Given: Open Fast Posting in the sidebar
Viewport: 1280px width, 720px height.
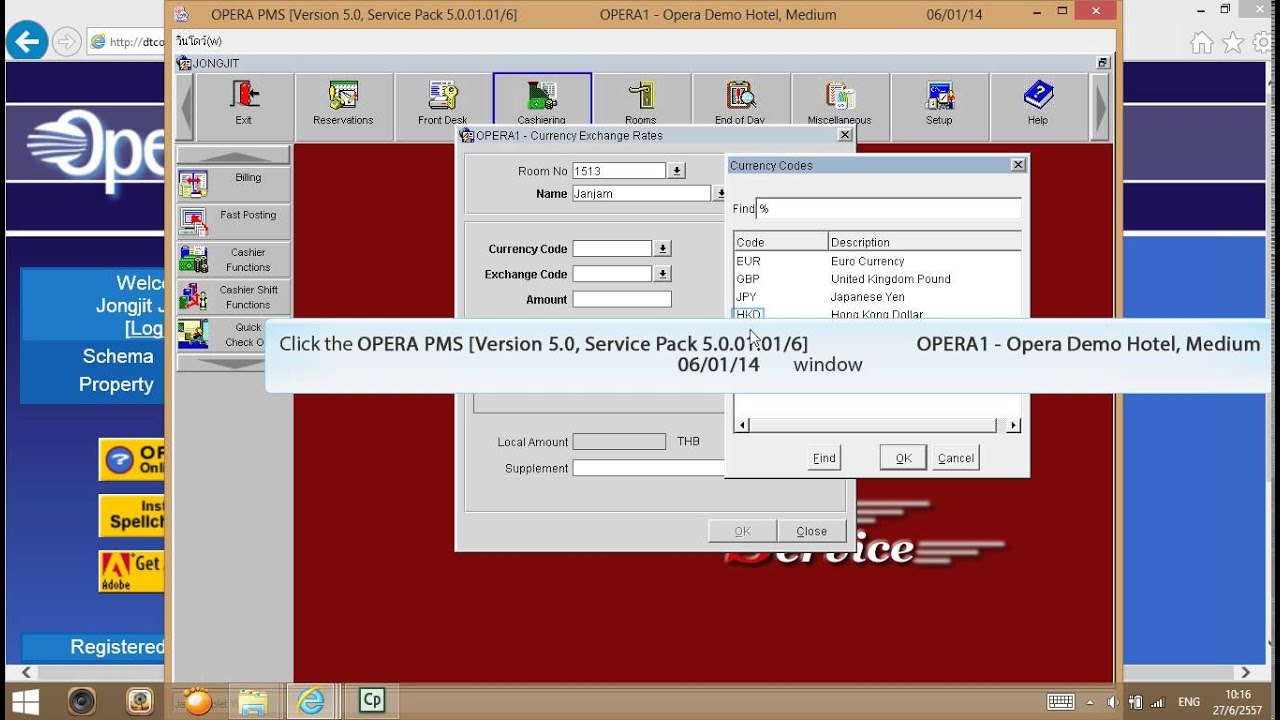Looking at the screenshot, I should click(x=233, y=221).
